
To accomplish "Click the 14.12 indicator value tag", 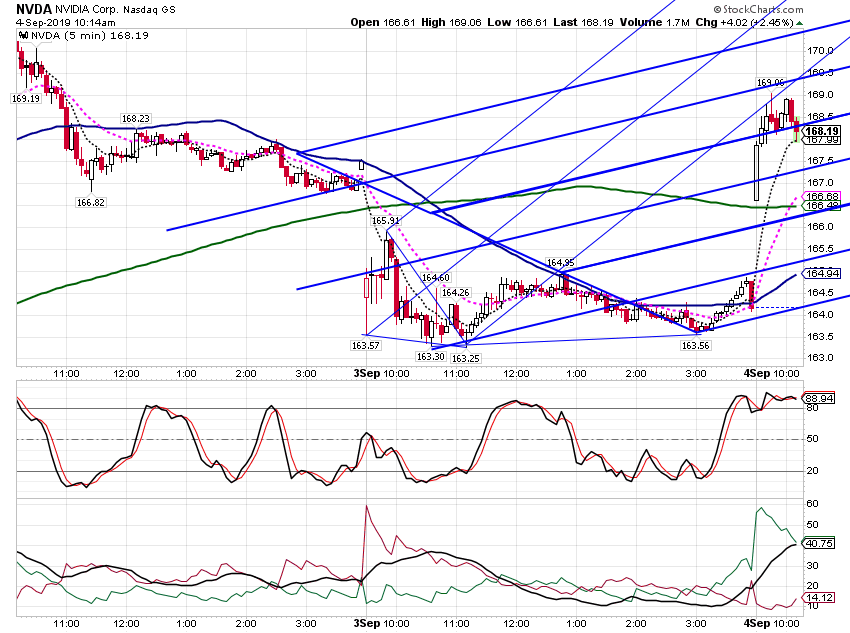I will pyautogui.click(x=819, y=598).
